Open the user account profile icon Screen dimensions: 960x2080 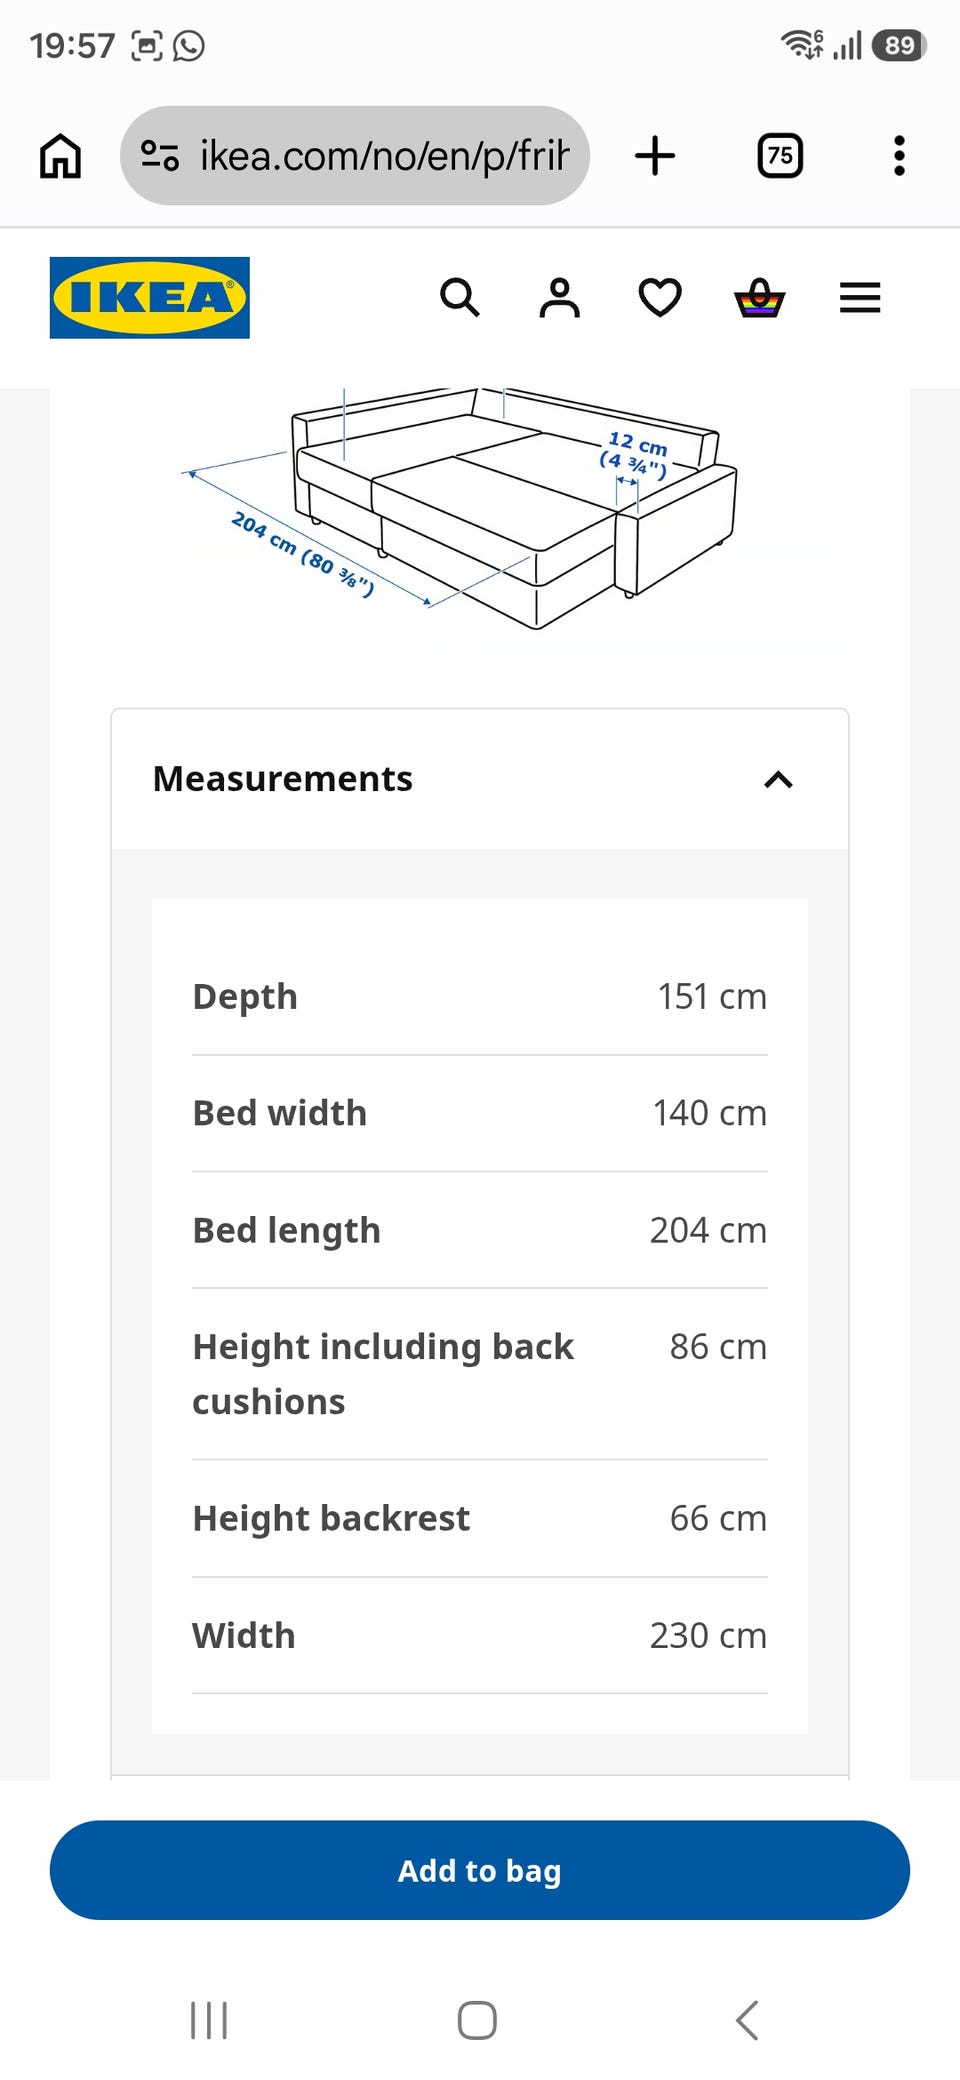560,298
